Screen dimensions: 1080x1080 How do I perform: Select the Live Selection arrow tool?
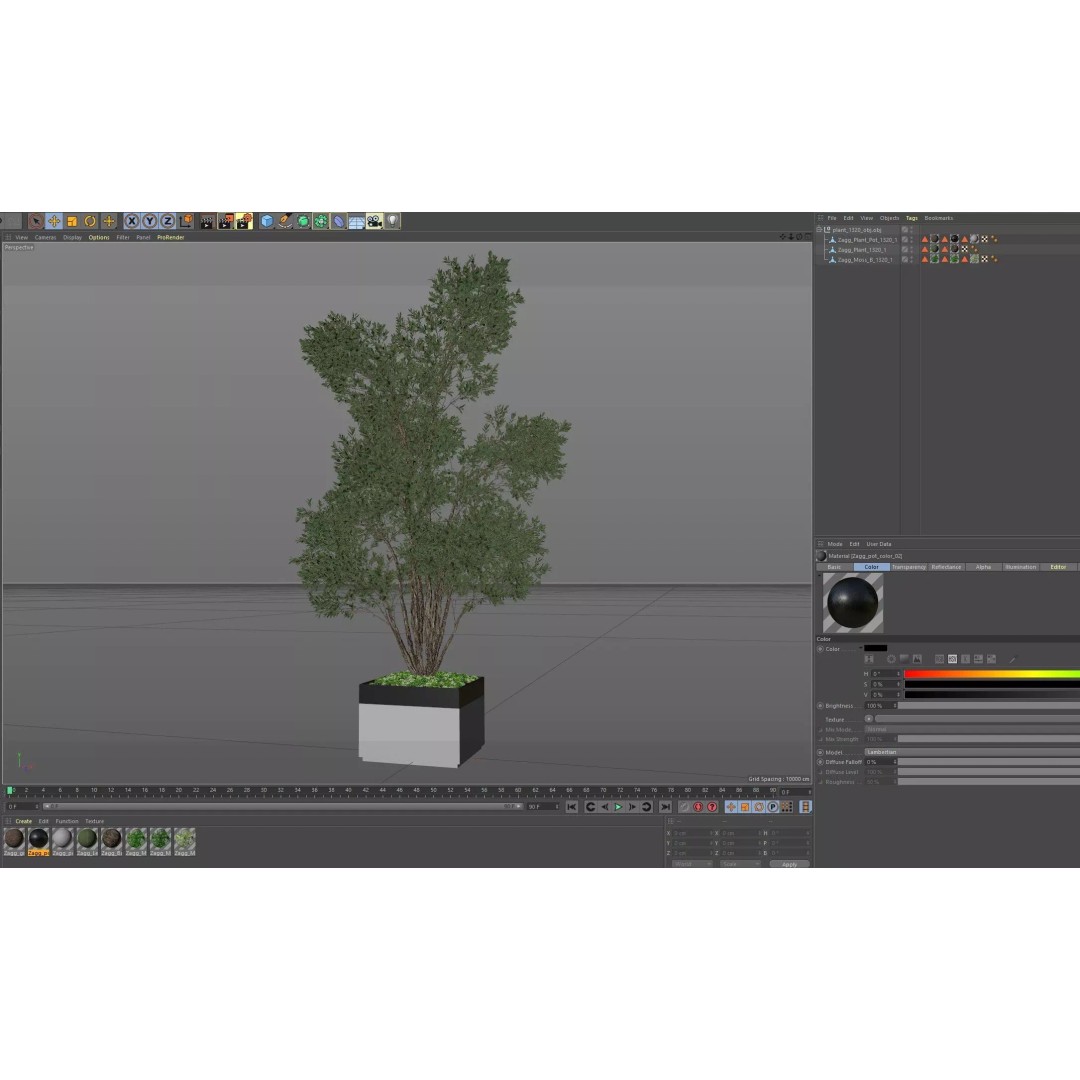click(36, 221)
